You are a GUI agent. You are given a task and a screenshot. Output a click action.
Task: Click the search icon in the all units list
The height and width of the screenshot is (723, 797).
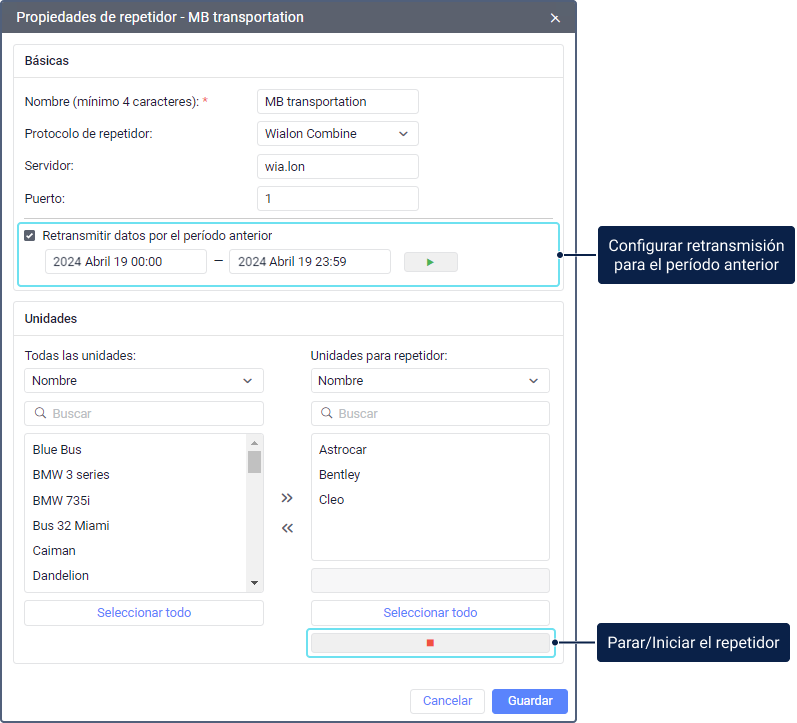tap(40, 414)
